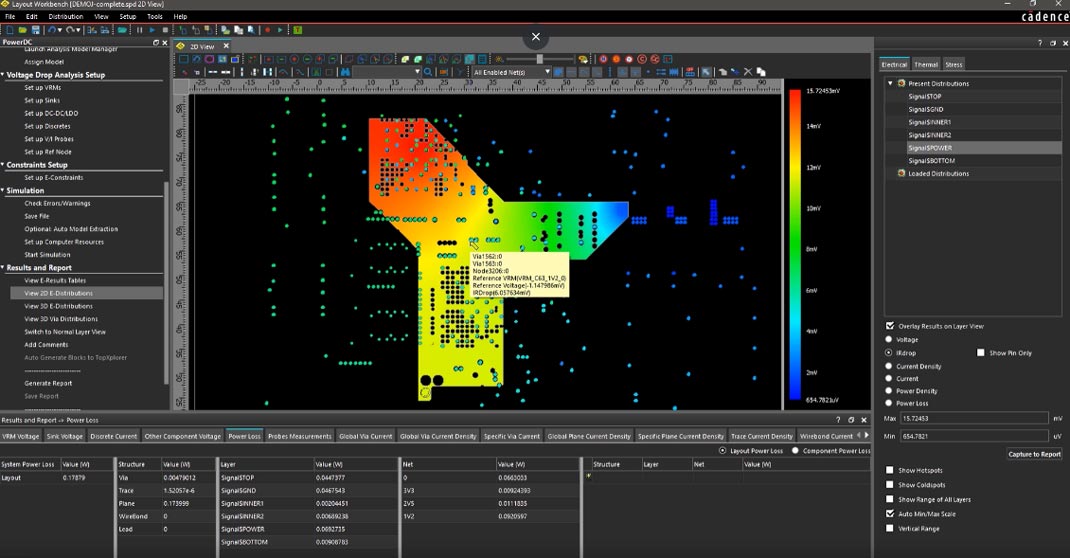The width and height of the screenshot is (1070, 558).
Task: Click the help question mark in right panel header
Action: 1039,43
